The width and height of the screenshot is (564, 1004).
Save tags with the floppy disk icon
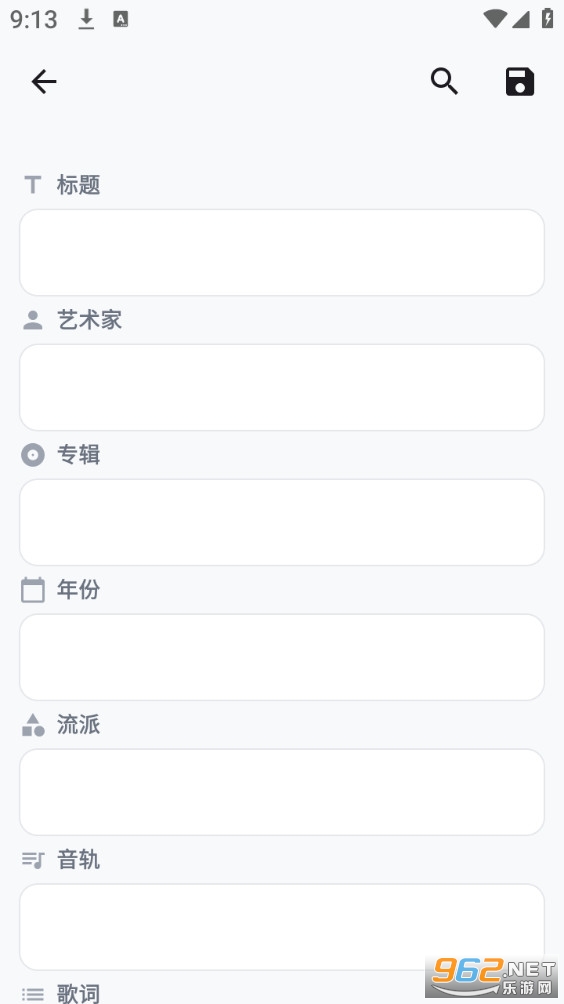(x=520, y=81)
